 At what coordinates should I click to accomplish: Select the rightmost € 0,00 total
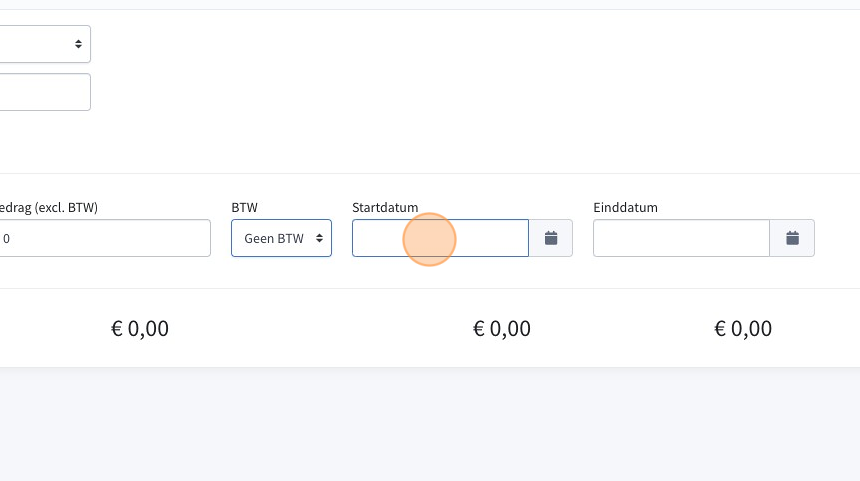pyautogui.click(x=743, y=329)
